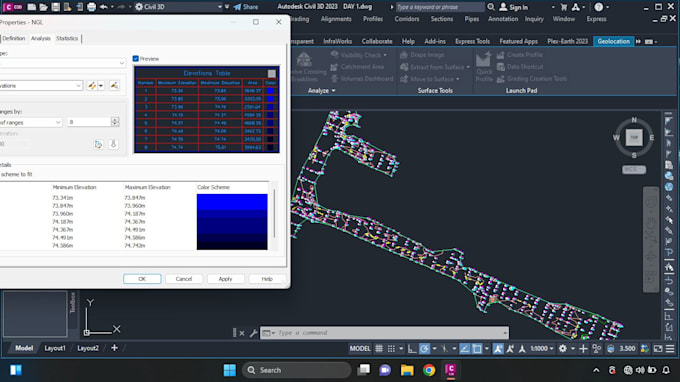
Task: Click the number of ranges stepper arrows
Action: (115, 122)
